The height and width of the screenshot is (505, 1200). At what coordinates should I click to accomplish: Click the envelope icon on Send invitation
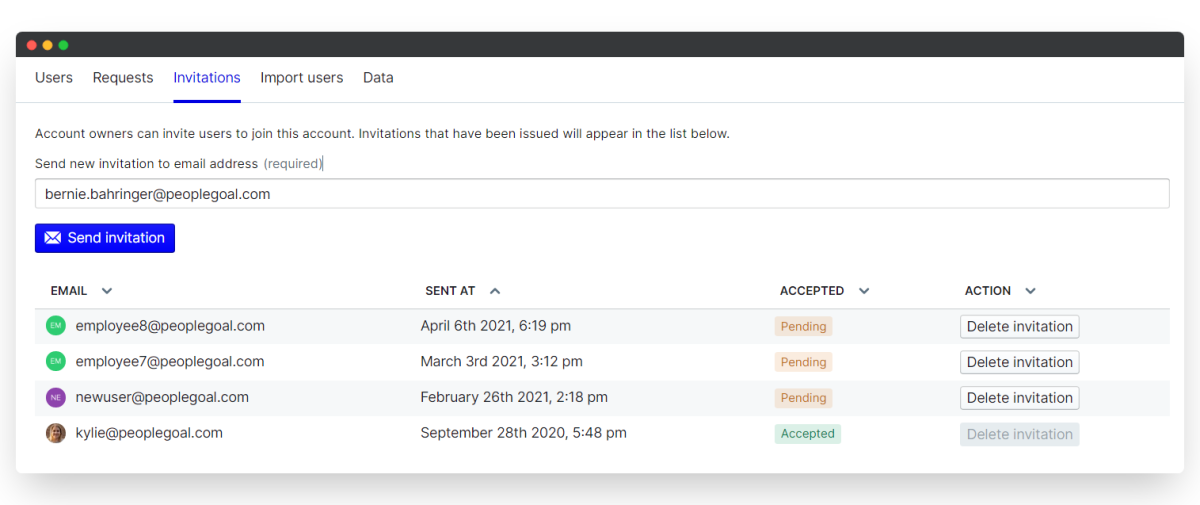point(53,238)
